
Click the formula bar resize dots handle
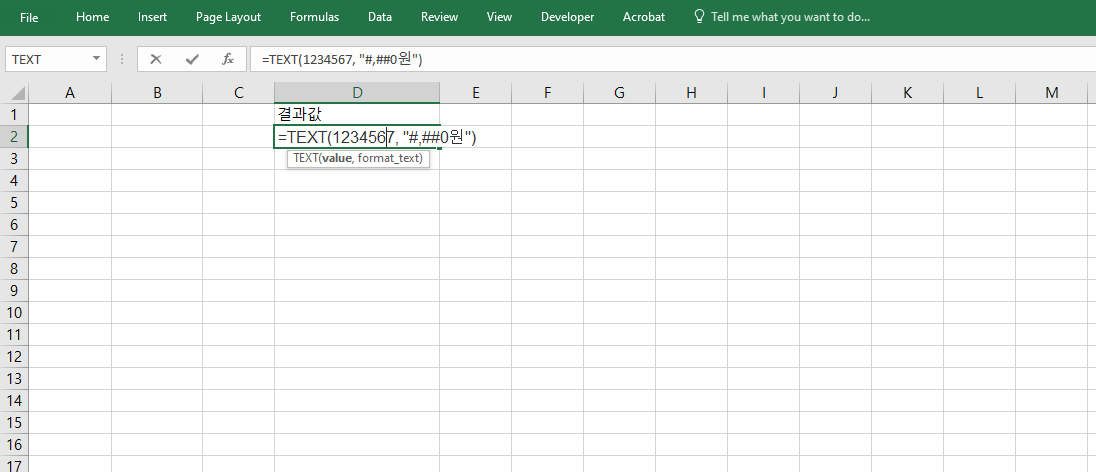pos(122,59)
